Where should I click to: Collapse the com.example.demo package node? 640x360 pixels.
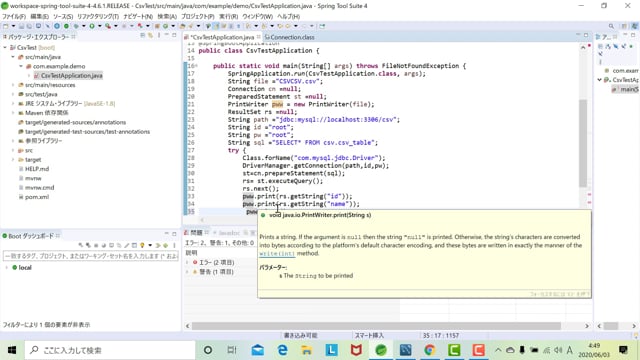pyautogui.click(x=21, y=66)
